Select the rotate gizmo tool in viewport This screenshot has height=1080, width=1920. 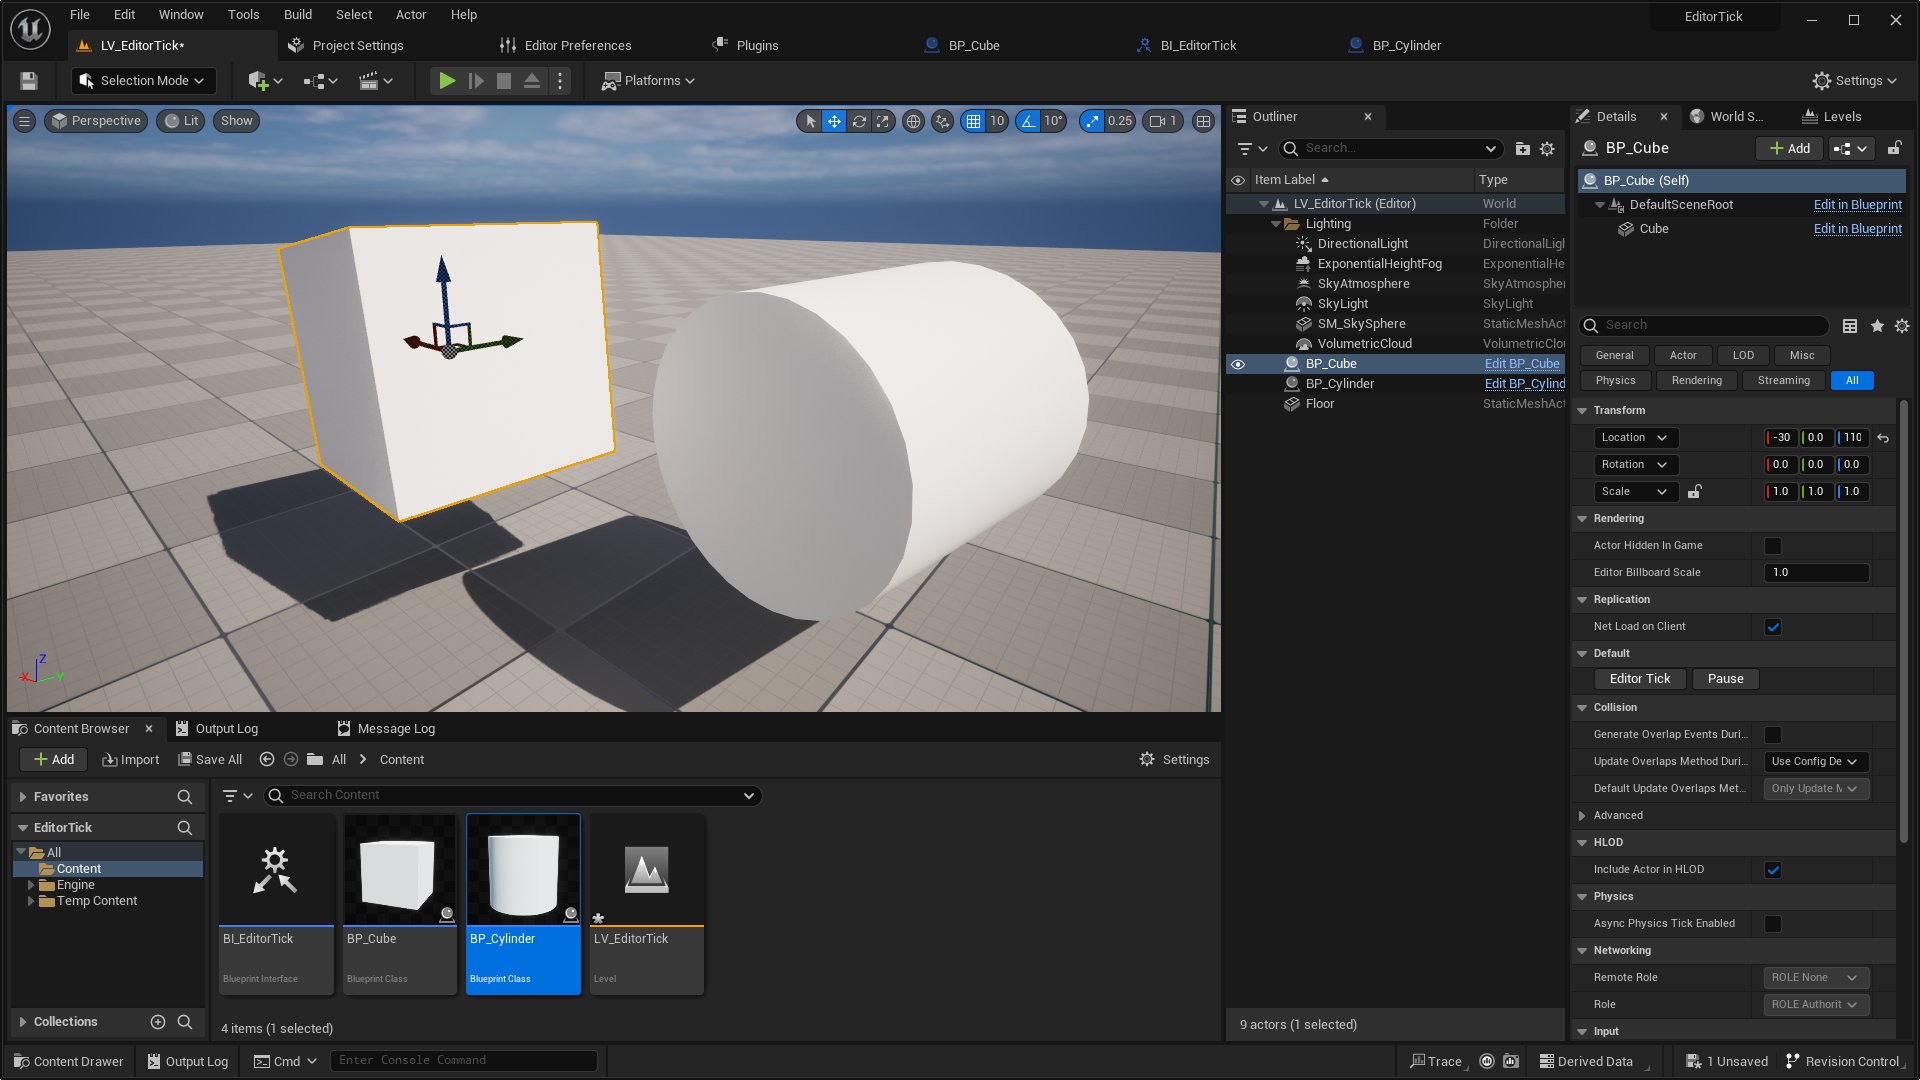point(859,121)
